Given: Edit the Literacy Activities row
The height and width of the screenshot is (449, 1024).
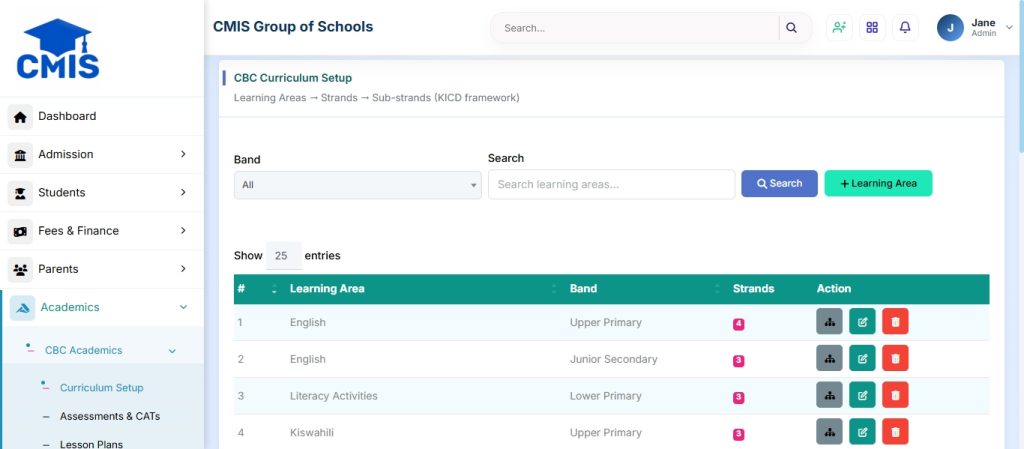Looking at the screenshot, I should (x=862, y=395).
